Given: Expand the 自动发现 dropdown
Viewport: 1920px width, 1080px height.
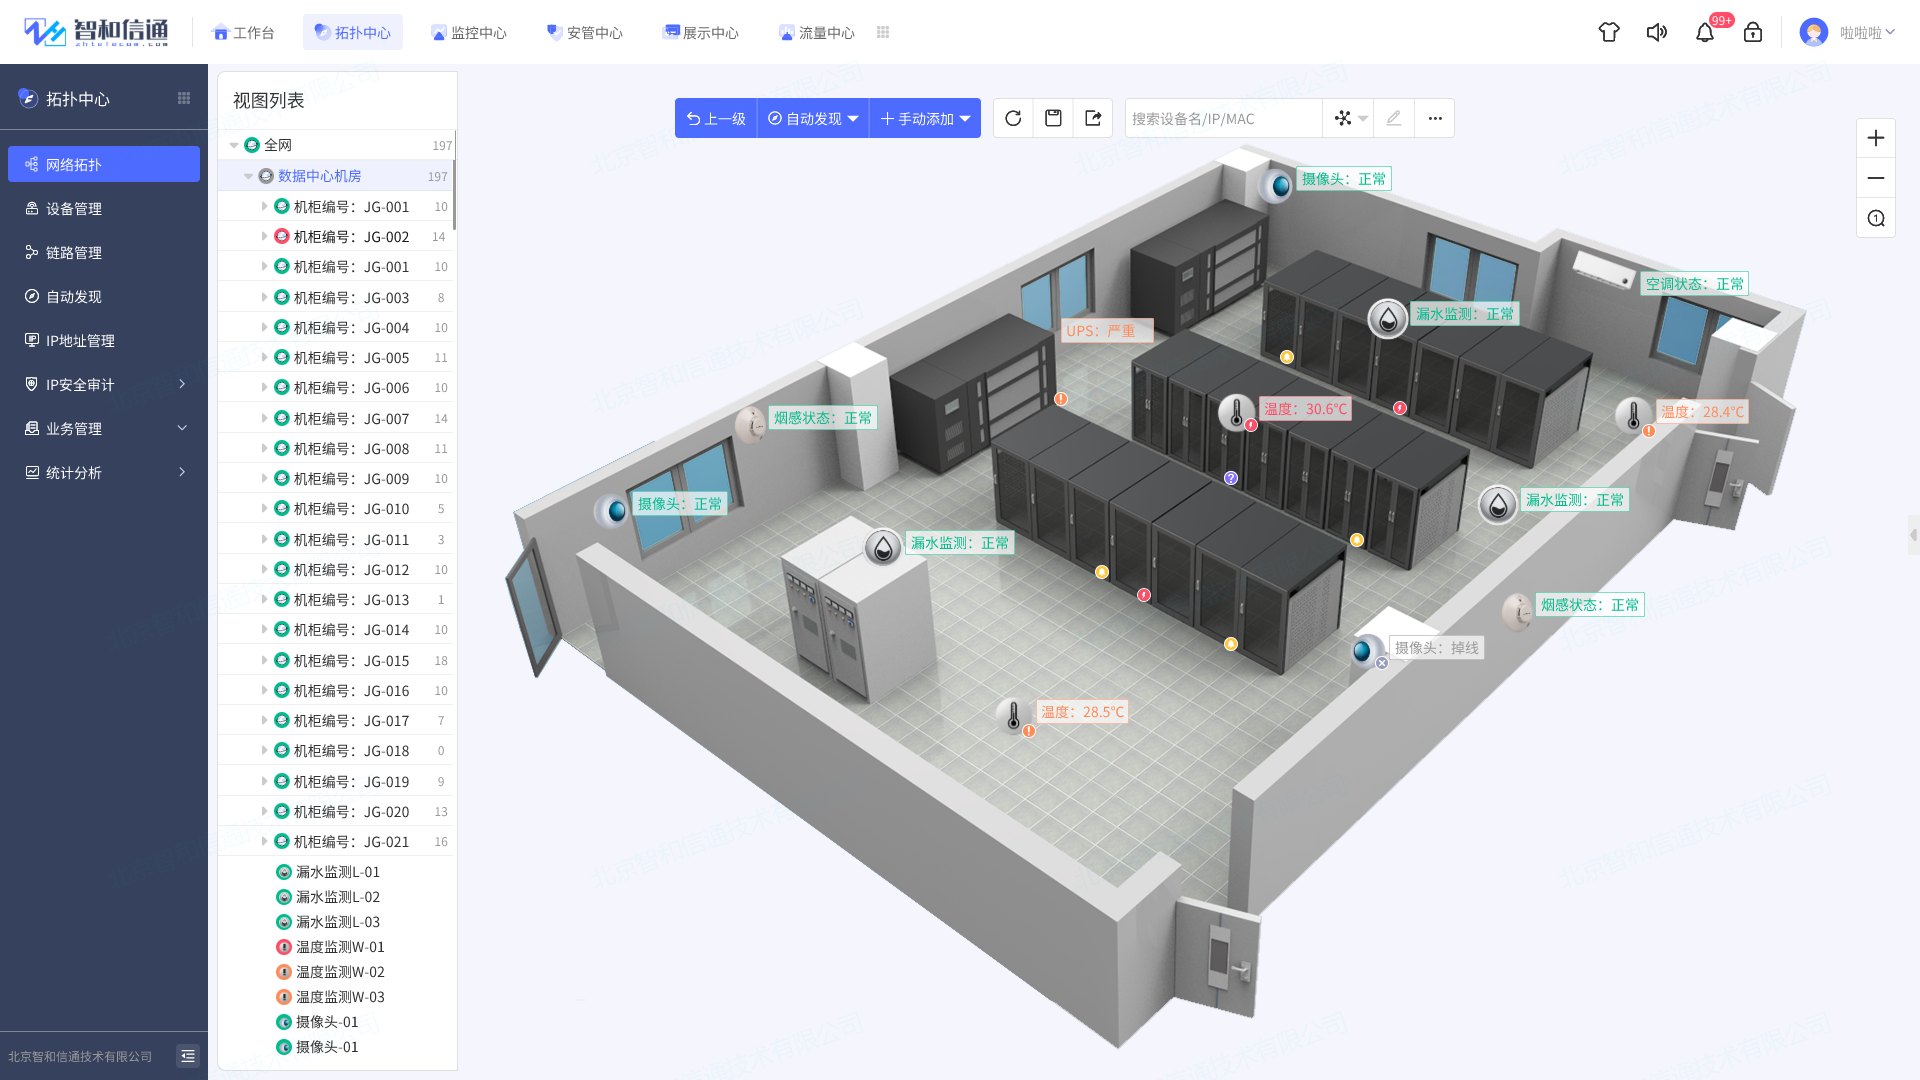Looking at the screenshot, I should point(813,118).
